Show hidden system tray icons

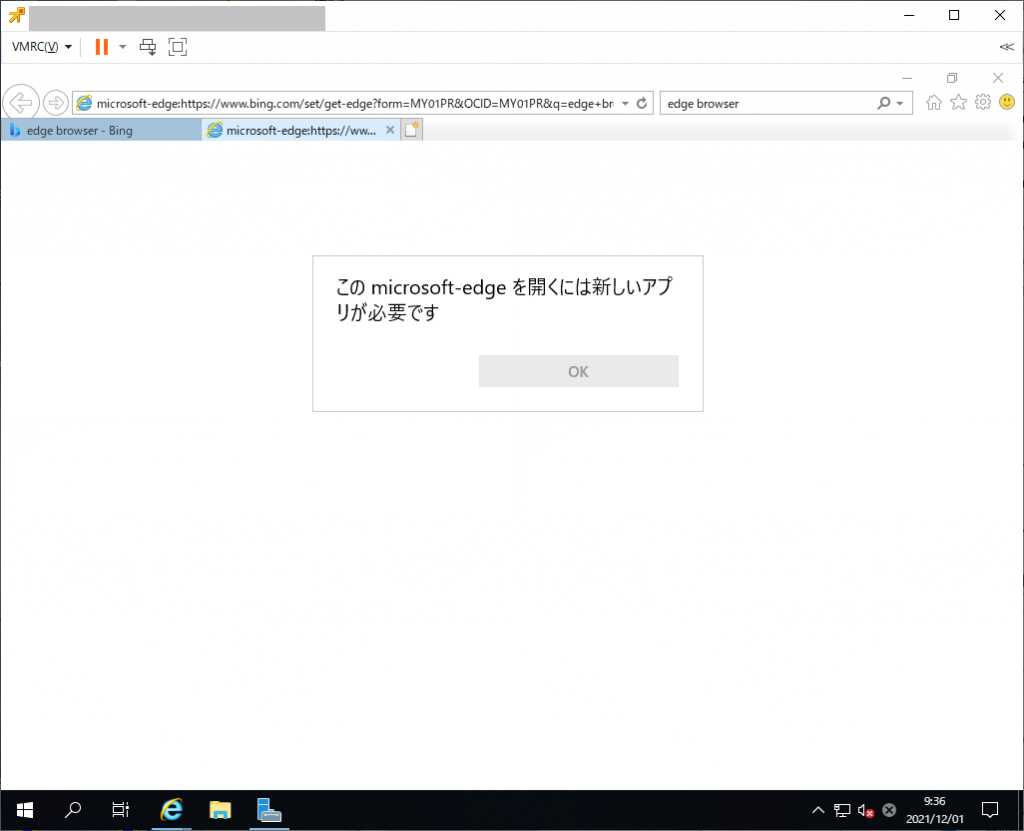818,811
